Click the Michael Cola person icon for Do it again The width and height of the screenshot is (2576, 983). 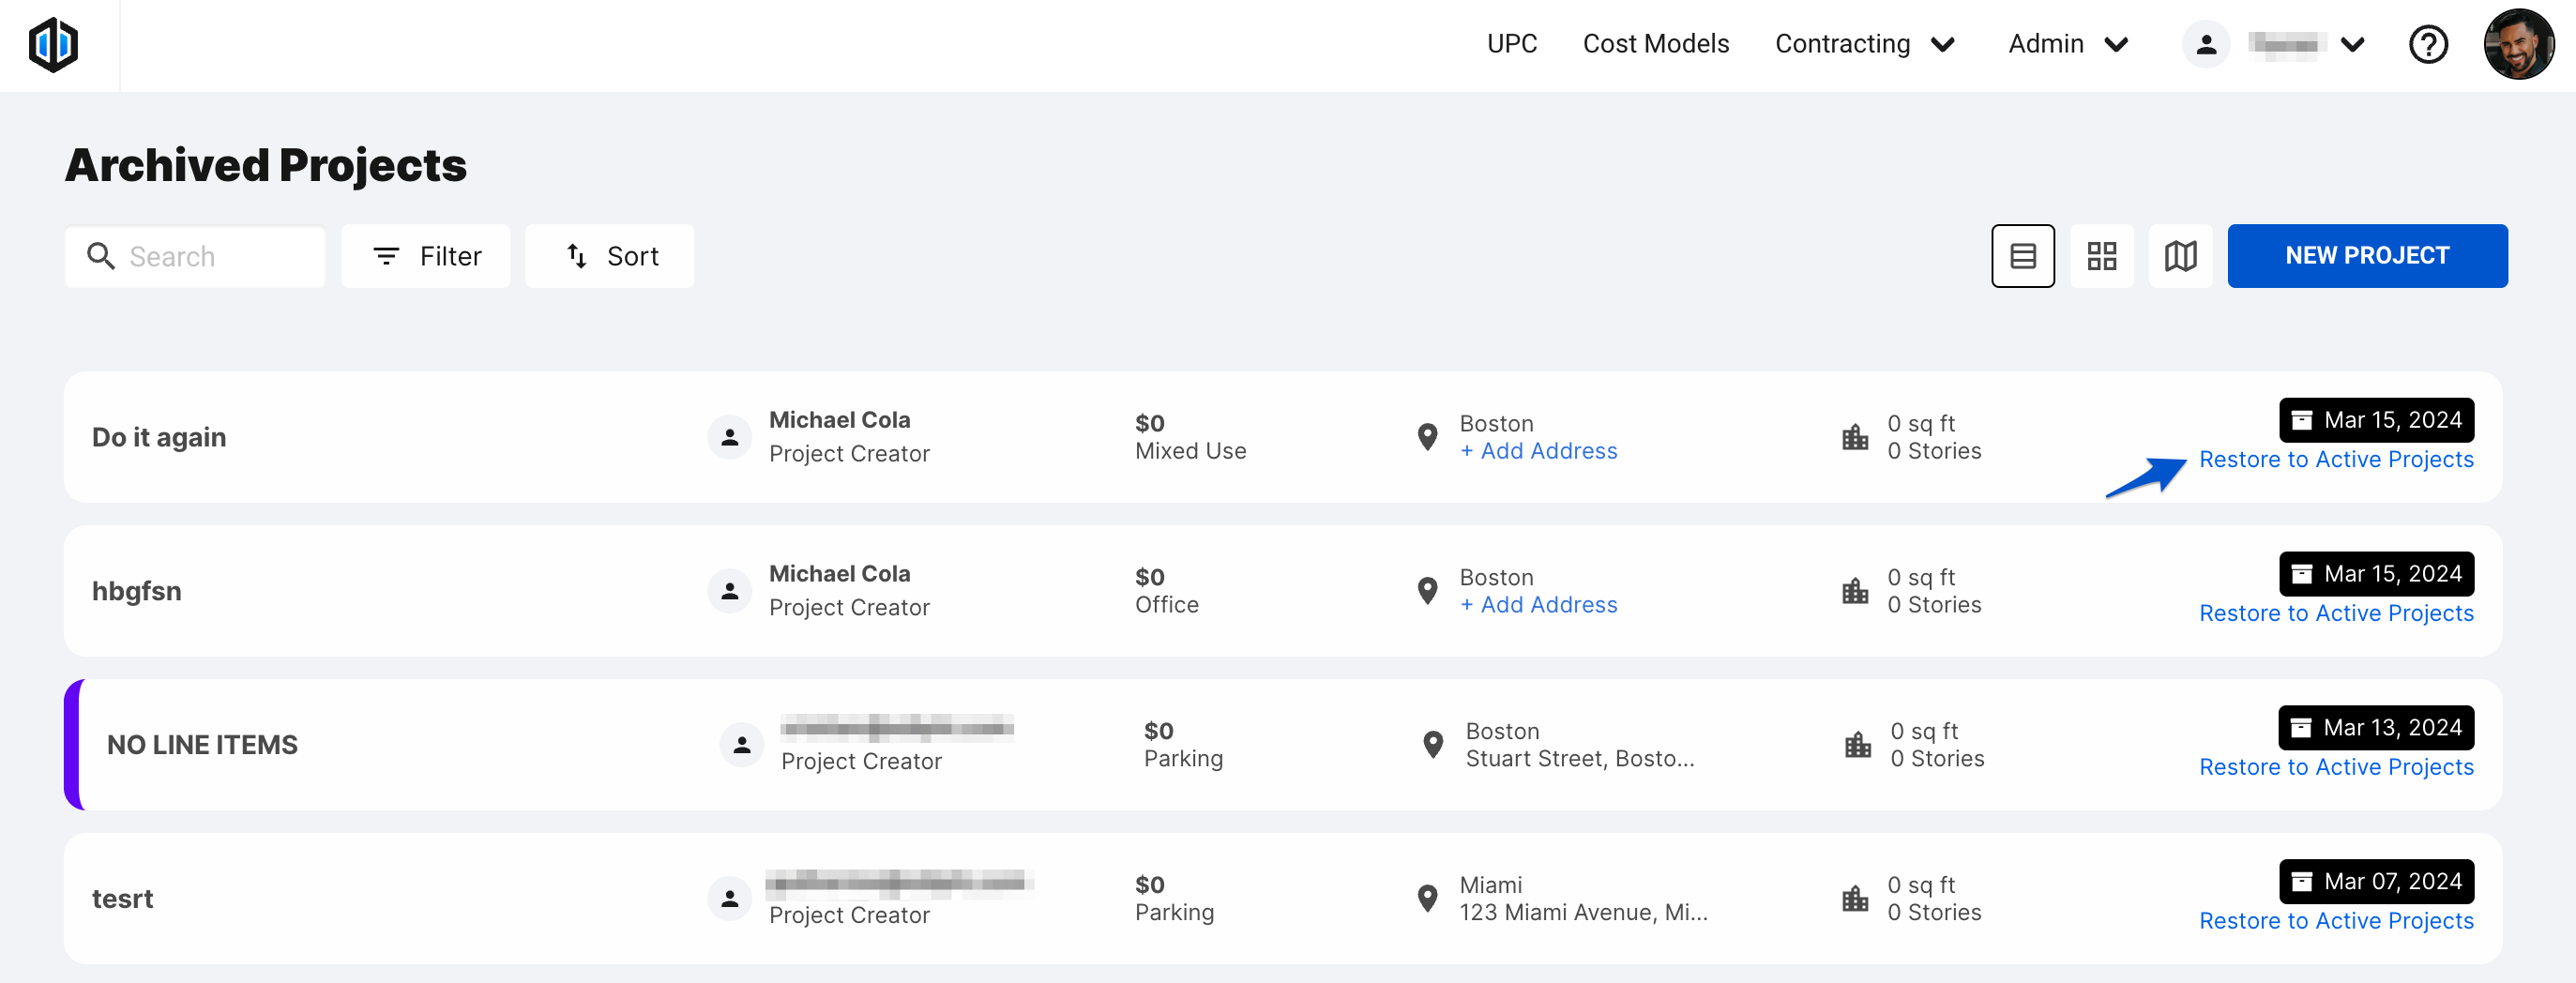(730, 437)
